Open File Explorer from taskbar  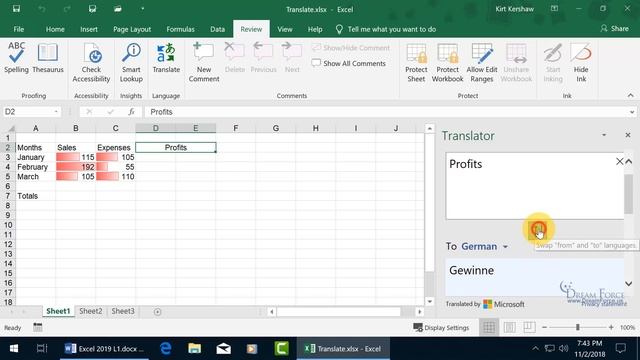tap(194, 349)
